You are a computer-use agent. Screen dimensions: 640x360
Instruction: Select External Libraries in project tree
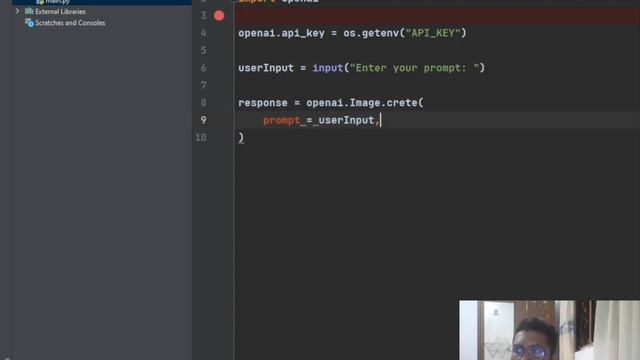click(x=60, y=12)
